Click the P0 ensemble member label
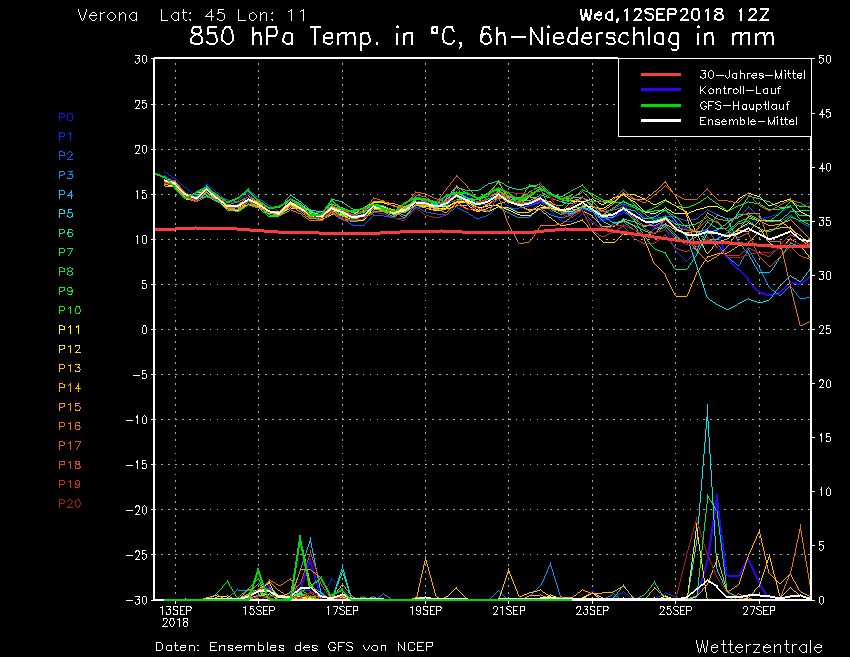The width and height of the screenshot is (850, 657). click(x=66, y=117)
